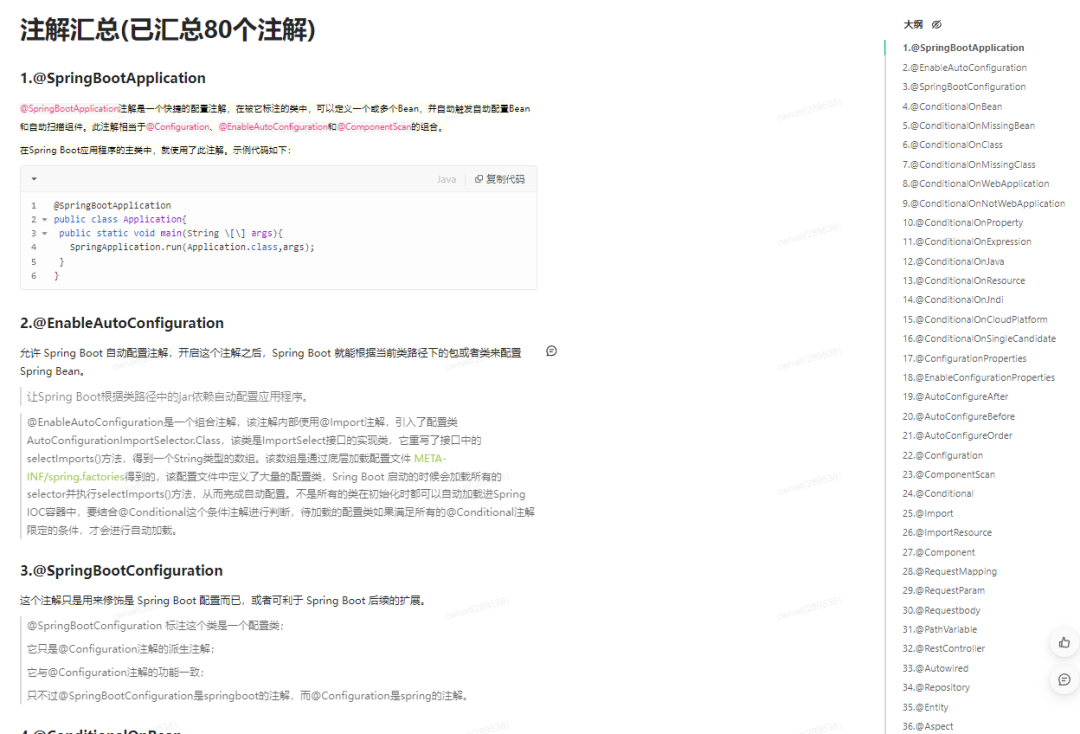Select 12.@ConditionalOnJava in outline
The image size is (1080, 734).
pos(953,262)
